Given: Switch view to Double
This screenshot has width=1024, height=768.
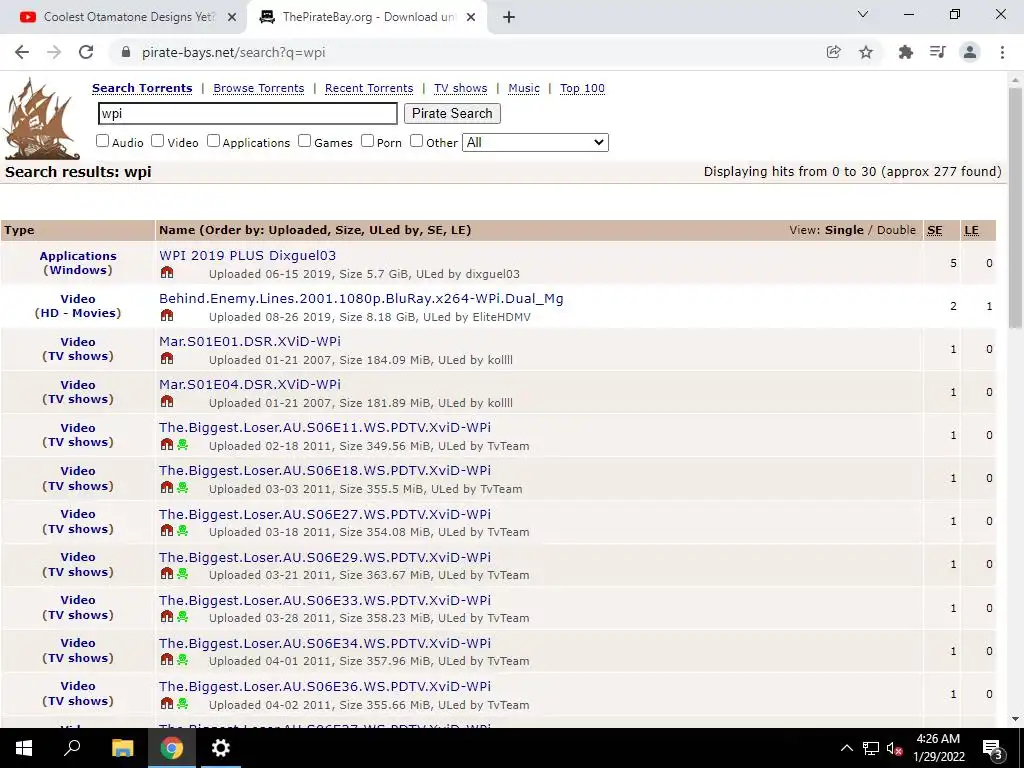Looking at the screenshot, I should [896, 230].
